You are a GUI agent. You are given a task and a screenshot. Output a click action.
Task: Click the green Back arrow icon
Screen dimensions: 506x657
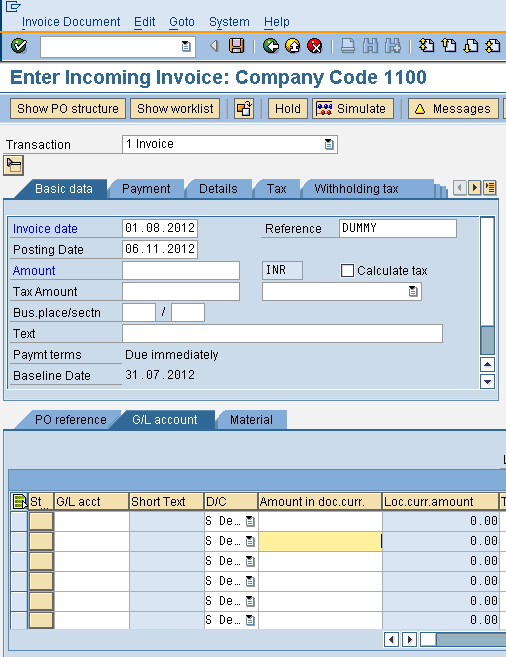271,45
